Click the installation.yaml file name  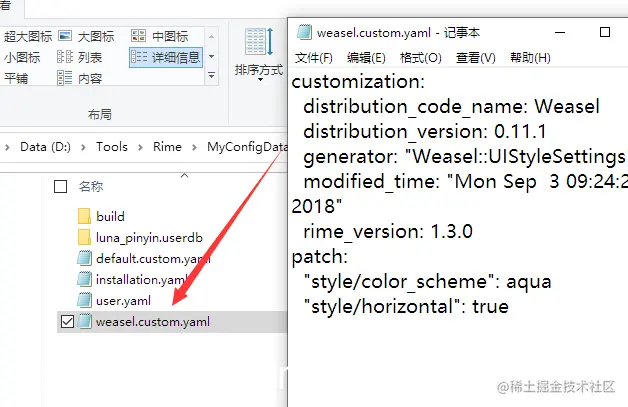click(x=142, y=280)
